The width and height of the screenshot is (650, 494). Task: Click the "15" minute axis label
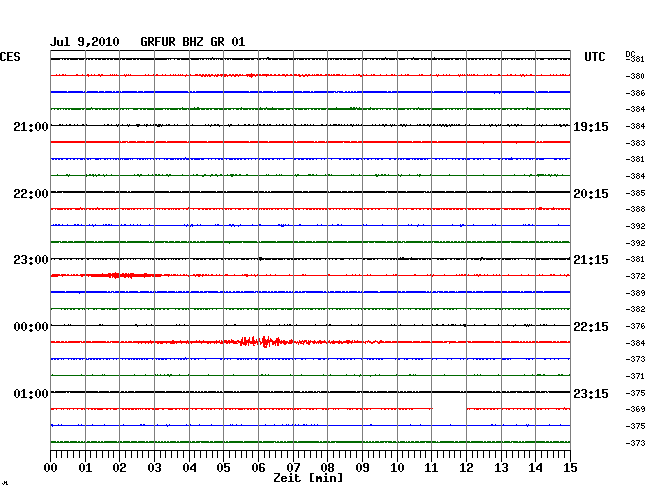[570, 468]
